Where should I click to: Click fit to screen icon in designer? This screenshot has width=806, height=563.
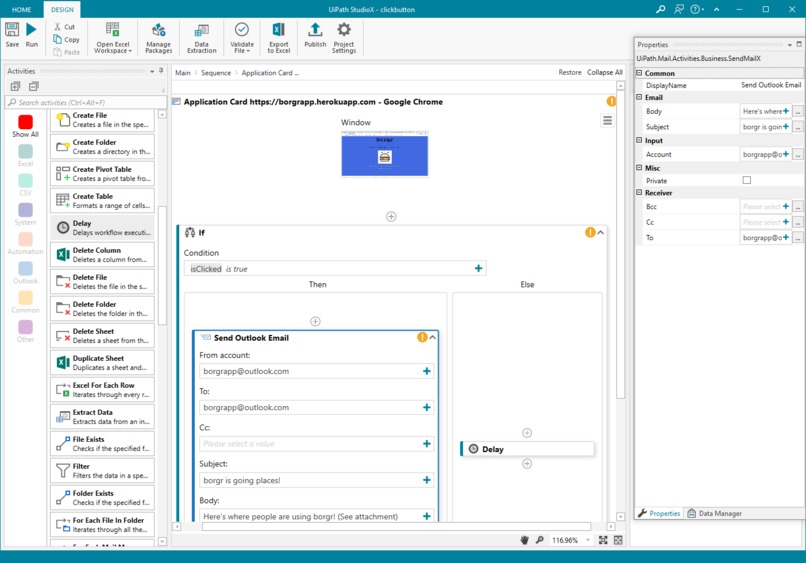pos(603,540)
